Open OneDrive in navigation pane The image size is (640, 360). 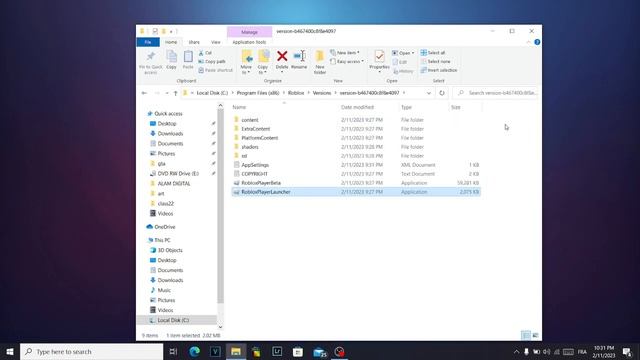coord(164,227)
